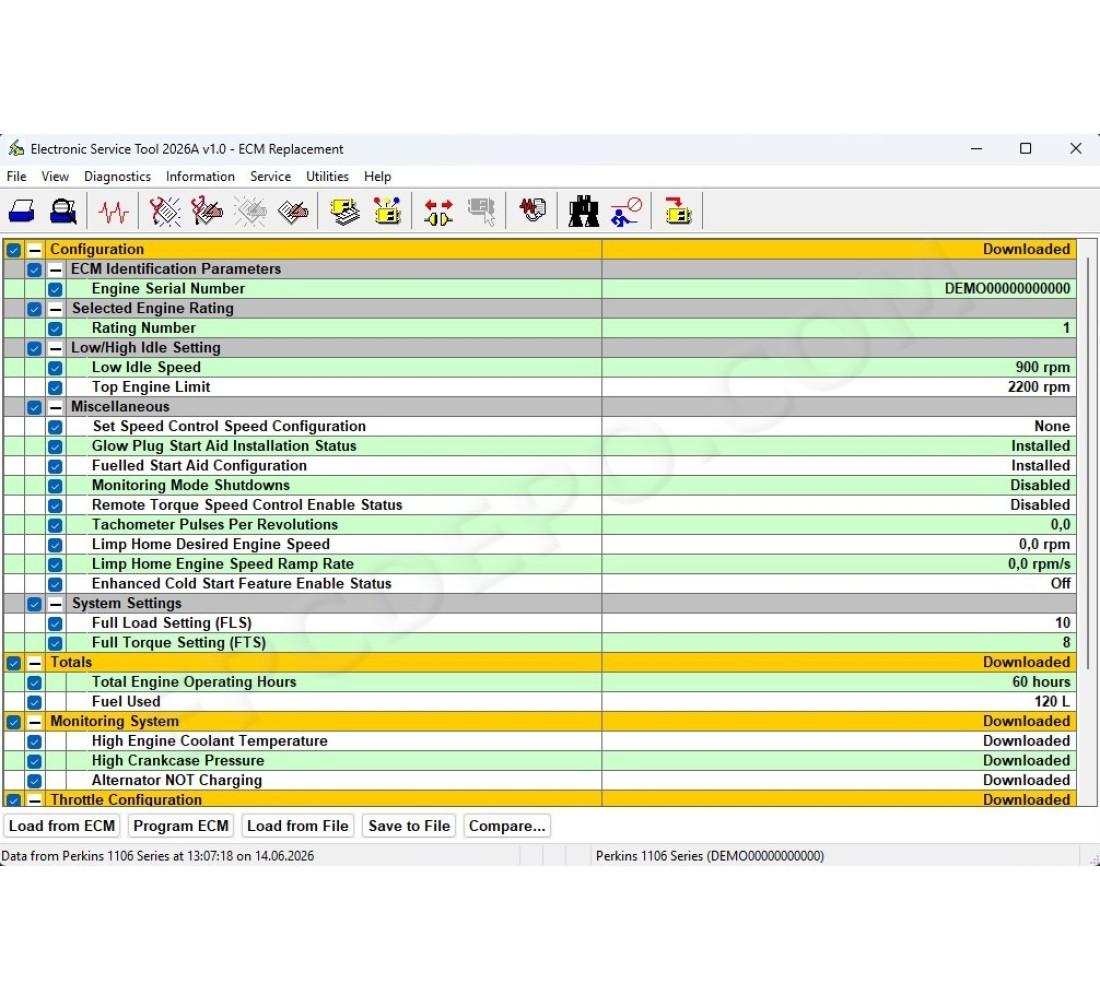Collapse ECM Identification Parameters section
Viewport: 1100px width, 1000px height.
pyautogui.click(x=55, y=269)
